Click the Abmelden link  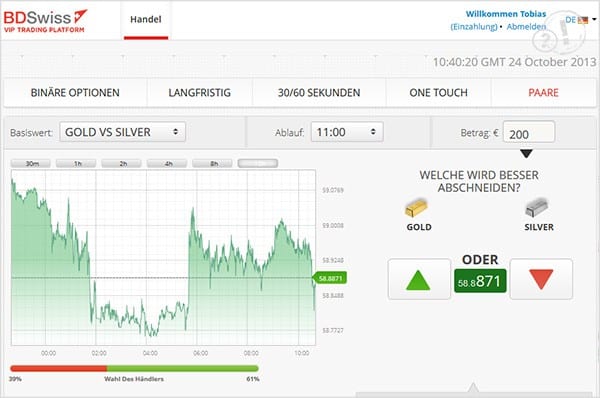(x=526, y=27)
